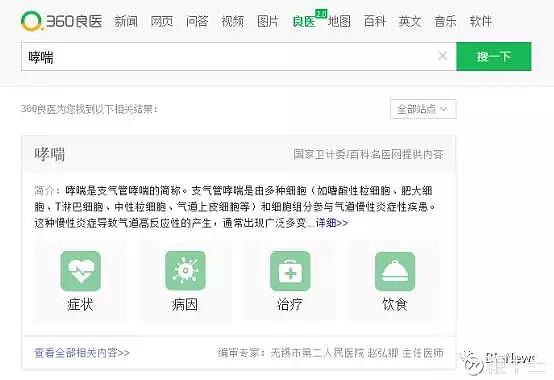Switch to the 软件 tab
The image size is (554, 380).
pos(481,22)
